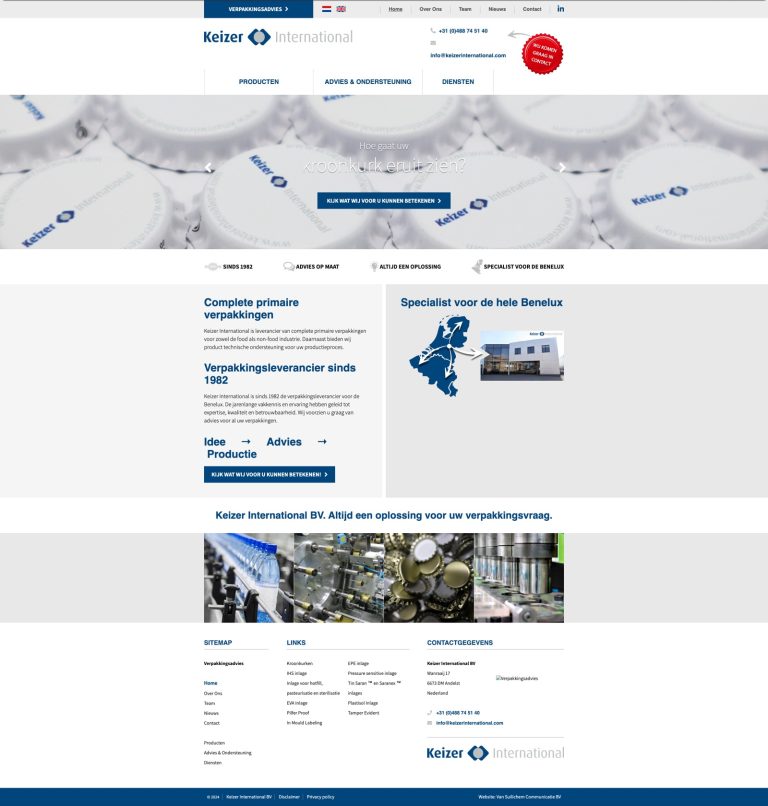Click Team in the footer sitemap

(209, 703)
